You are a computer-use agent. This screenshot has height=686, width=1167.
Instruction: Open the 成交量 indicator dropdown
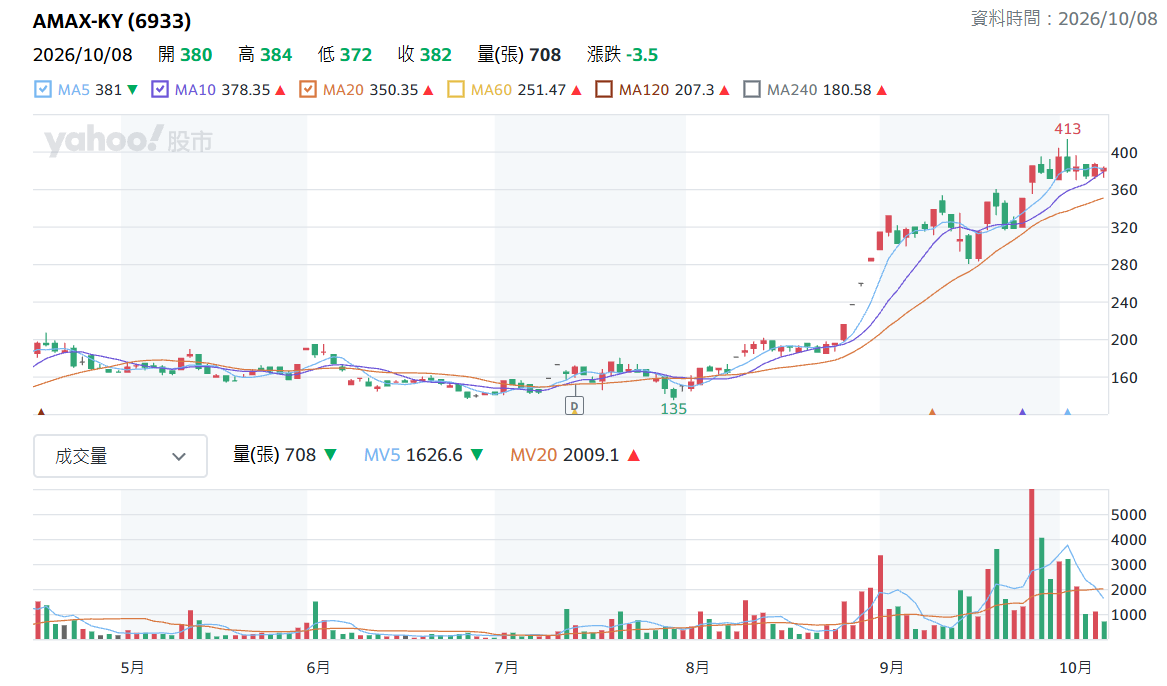[x=121, y=456]
